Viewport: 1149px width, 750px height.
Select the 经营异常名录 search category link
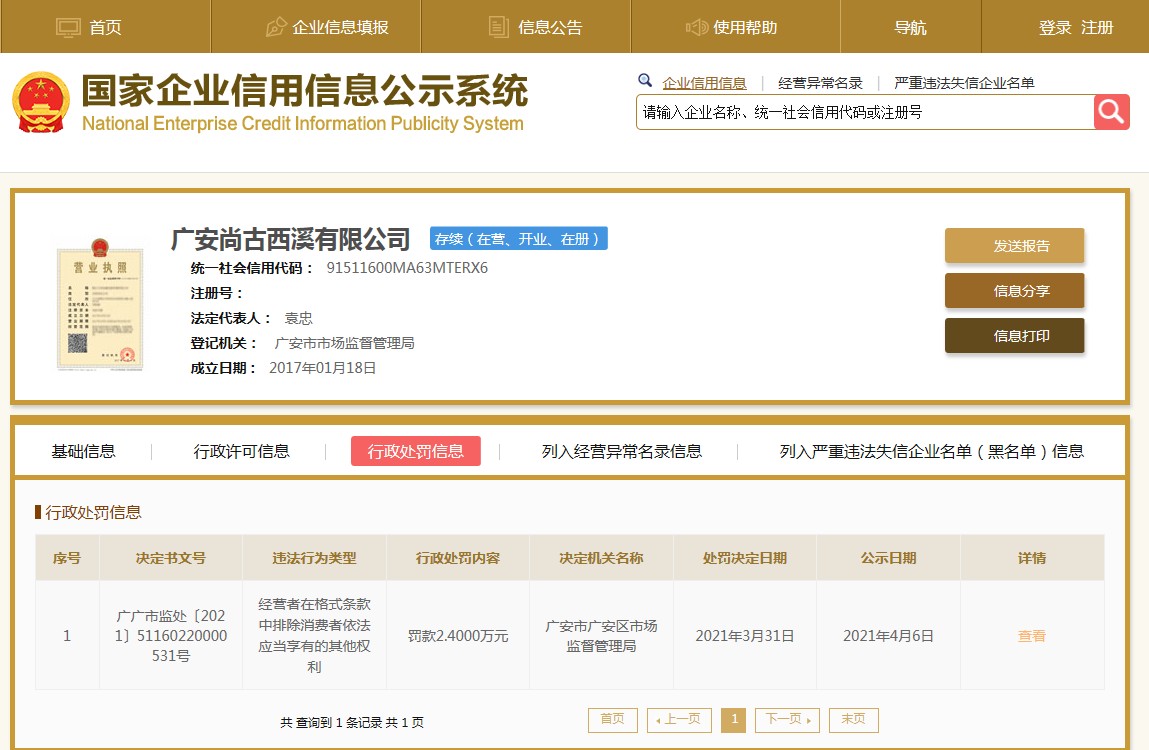[x=820, y=83]
